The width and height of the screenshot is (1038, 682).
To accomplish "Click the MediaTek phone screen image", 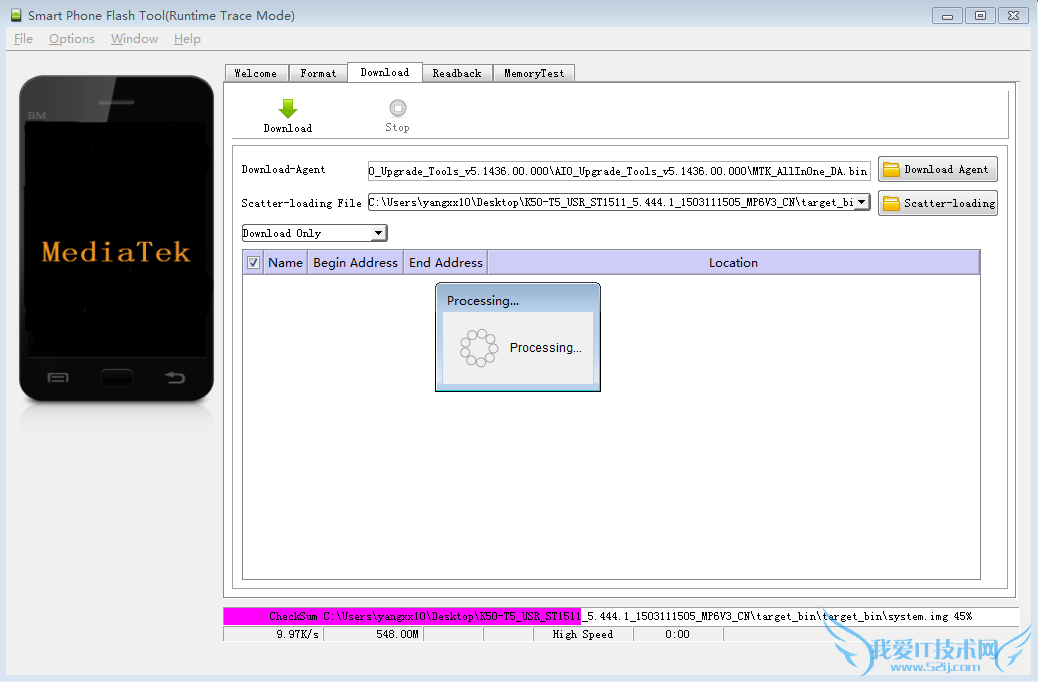I will pos(116,240).
